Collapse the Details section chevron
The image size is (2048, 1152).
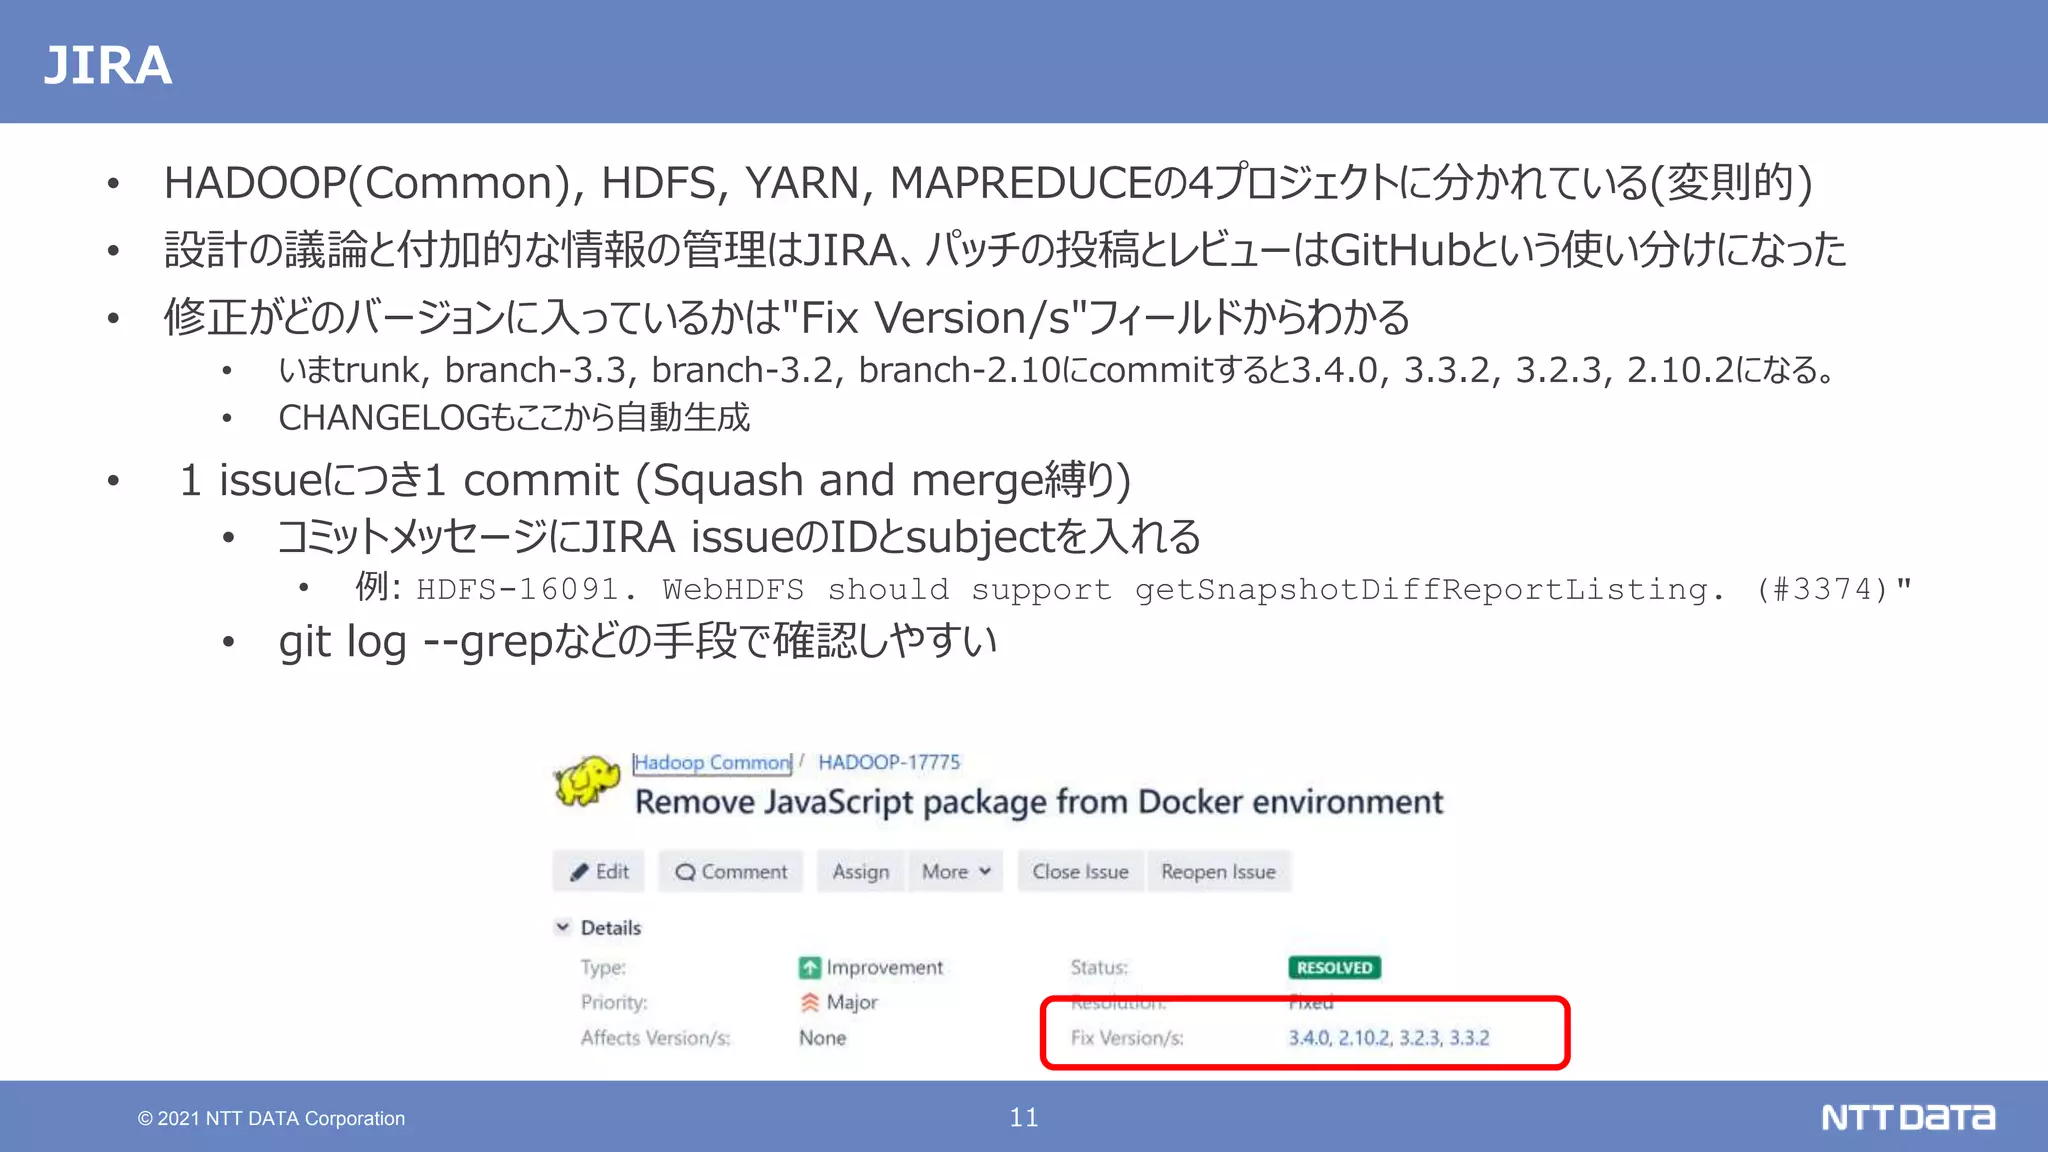[x=563, y=927]
